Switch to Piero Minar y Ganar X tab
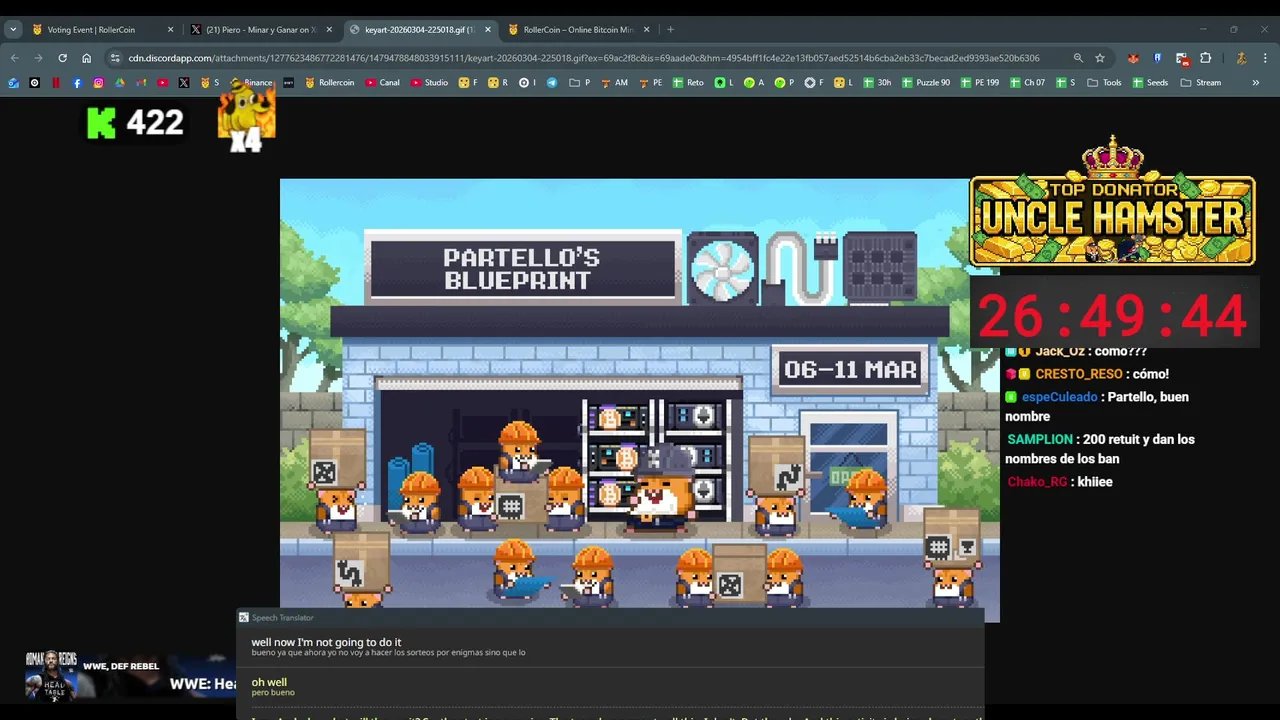This screenshot has height=720, width=1280. click(261, 30)
